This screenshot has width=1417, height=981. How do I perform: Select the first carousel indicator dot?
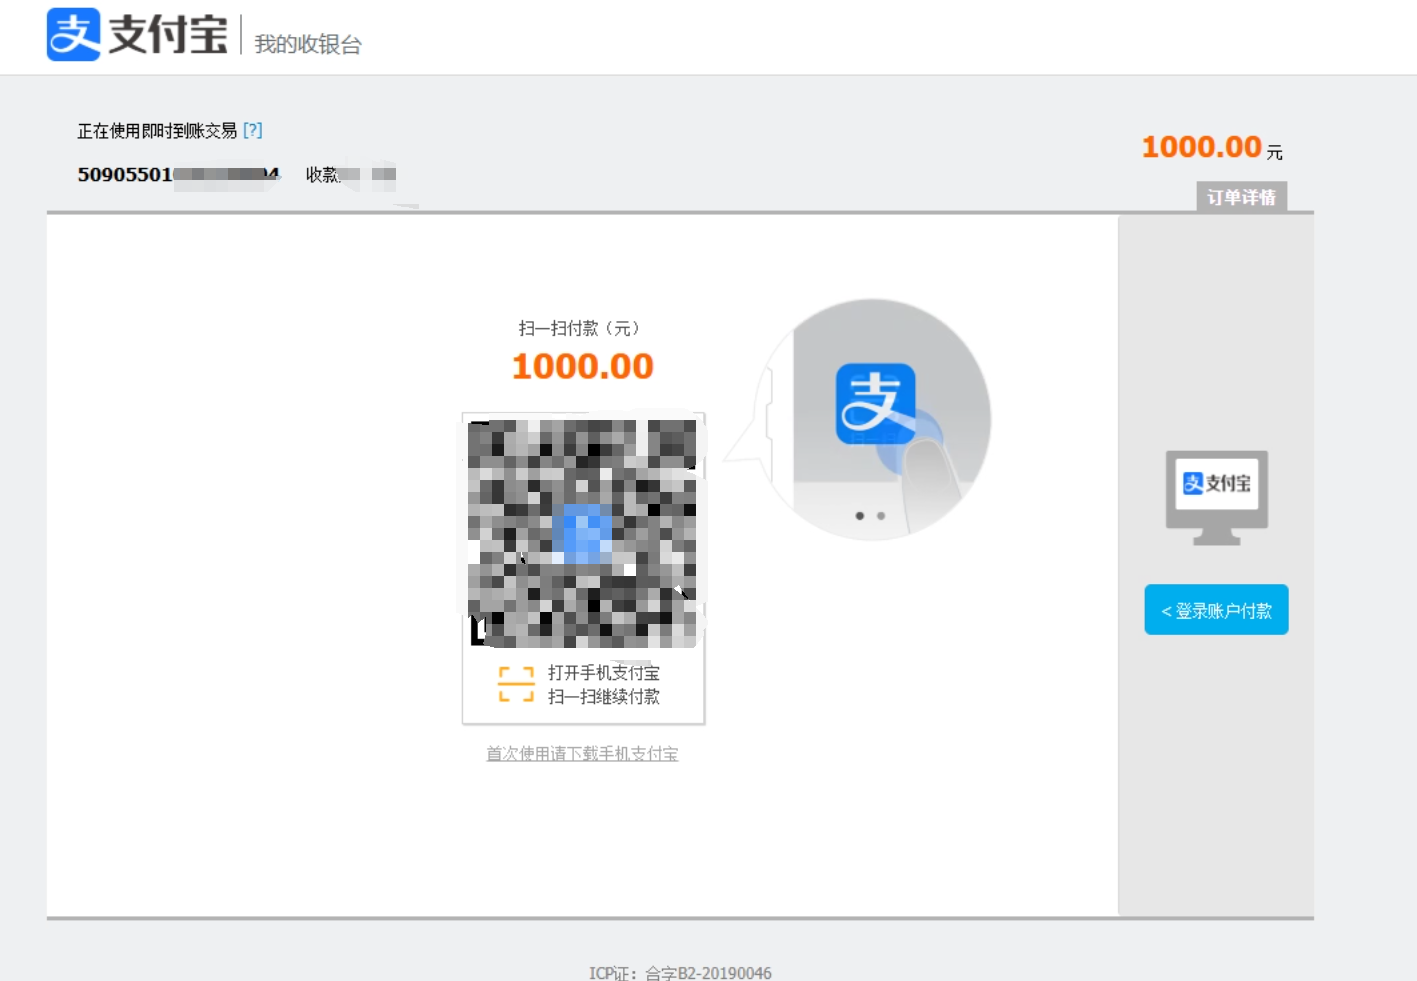point(861,516)
